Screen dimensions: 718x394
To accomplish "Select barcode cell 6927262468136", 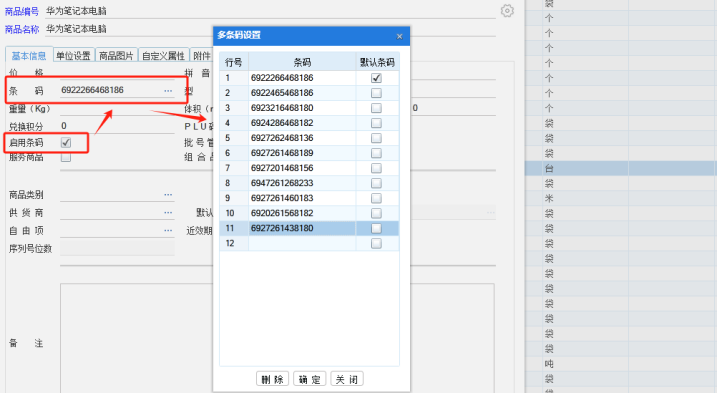I will coord(302,138).
